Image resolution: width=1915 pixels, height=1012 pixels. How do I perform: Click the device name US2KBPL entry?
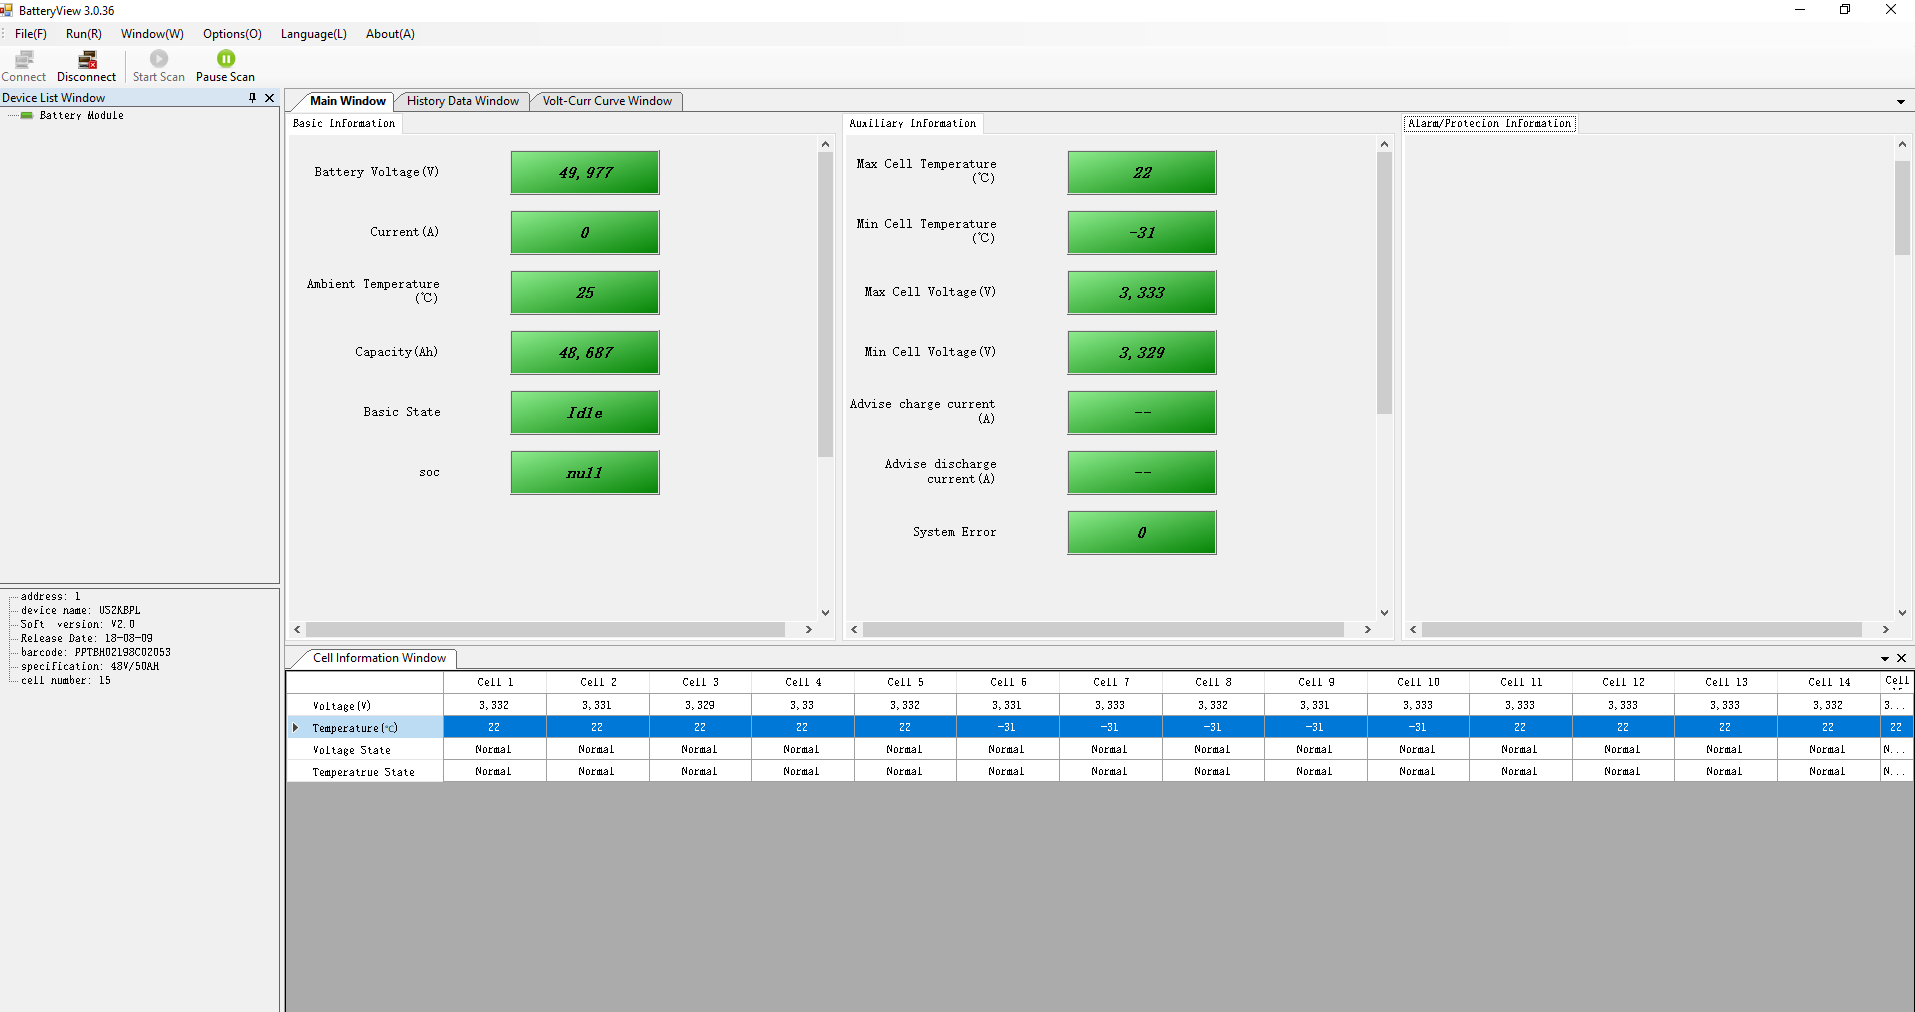point(81,611)
